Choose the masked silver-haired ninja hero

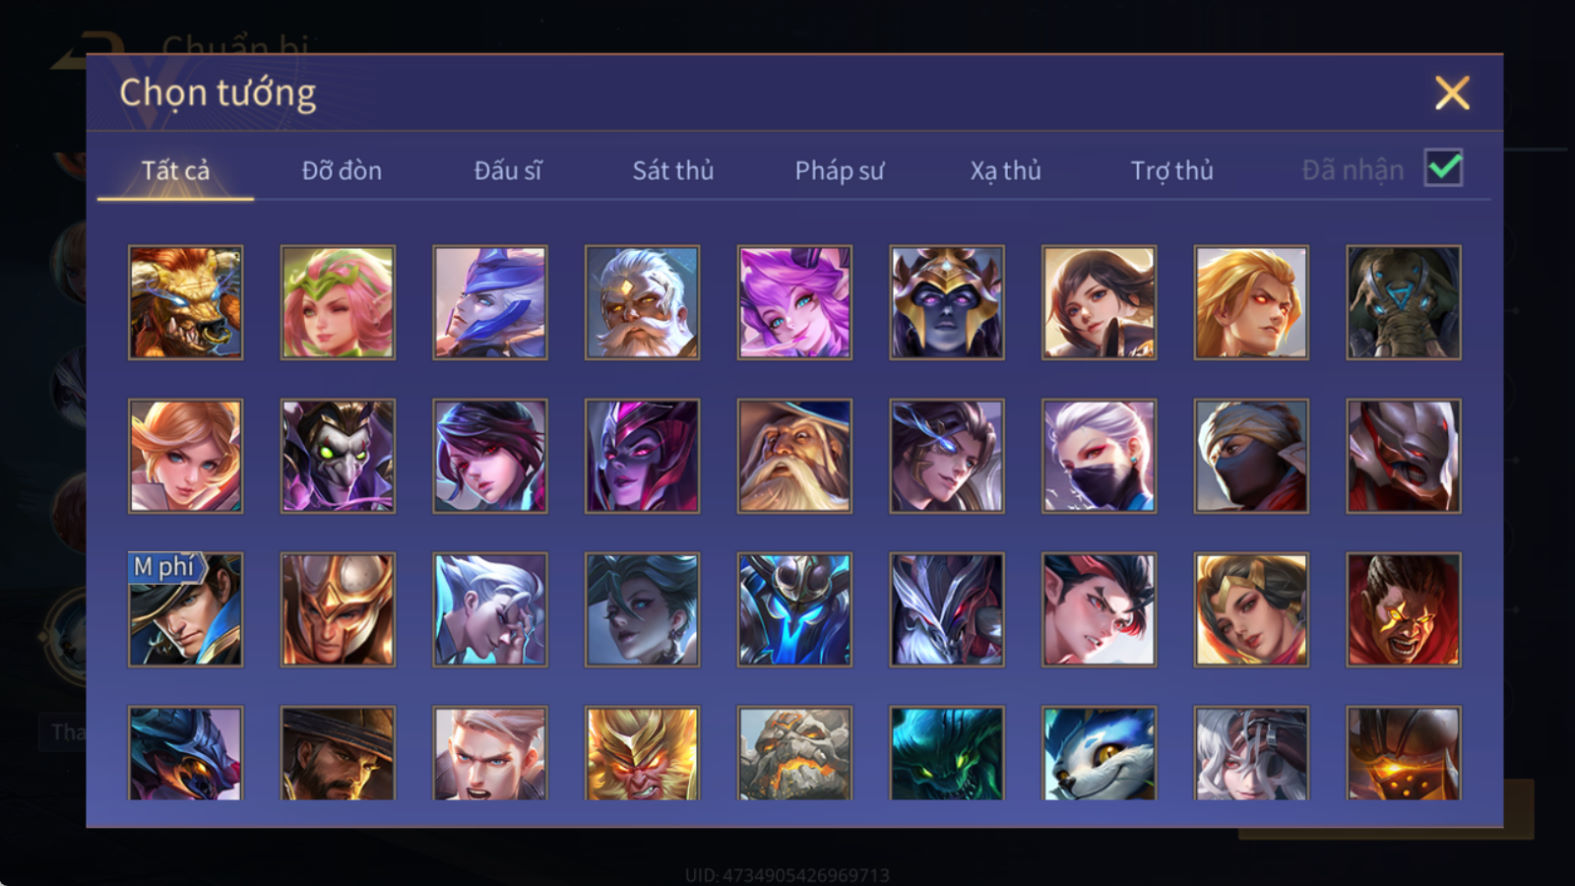pos(1098,456)
